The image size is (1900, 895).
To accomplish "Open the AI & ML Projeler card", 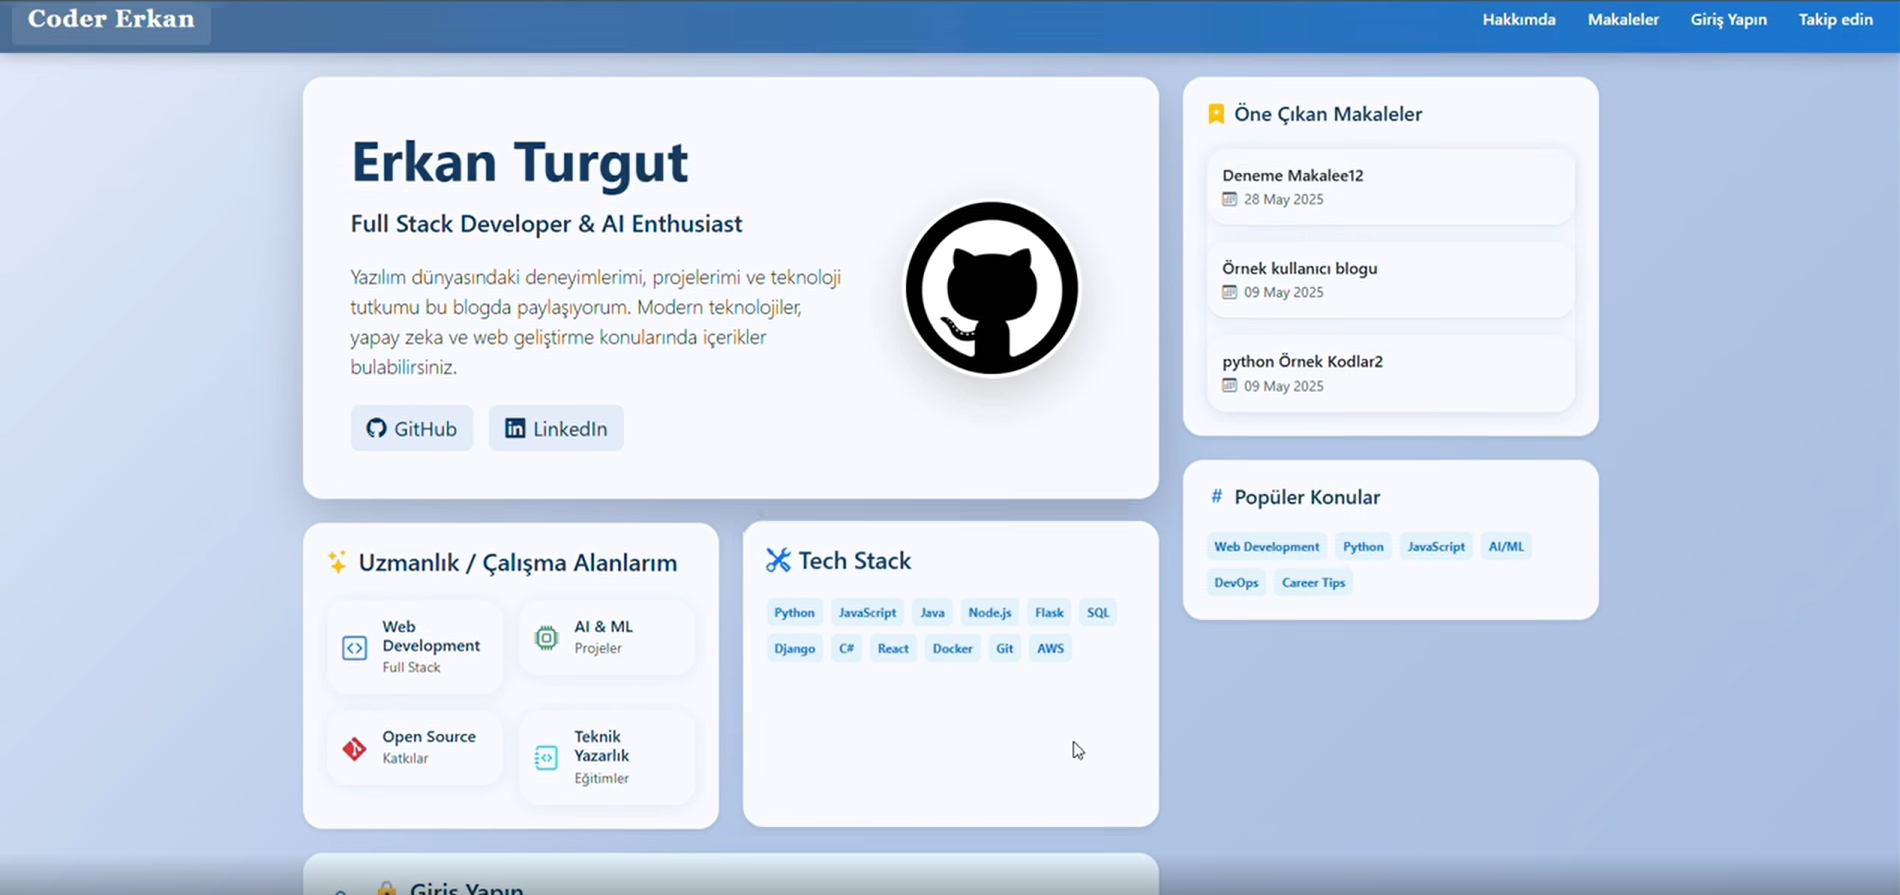I will tap(607, 637).
